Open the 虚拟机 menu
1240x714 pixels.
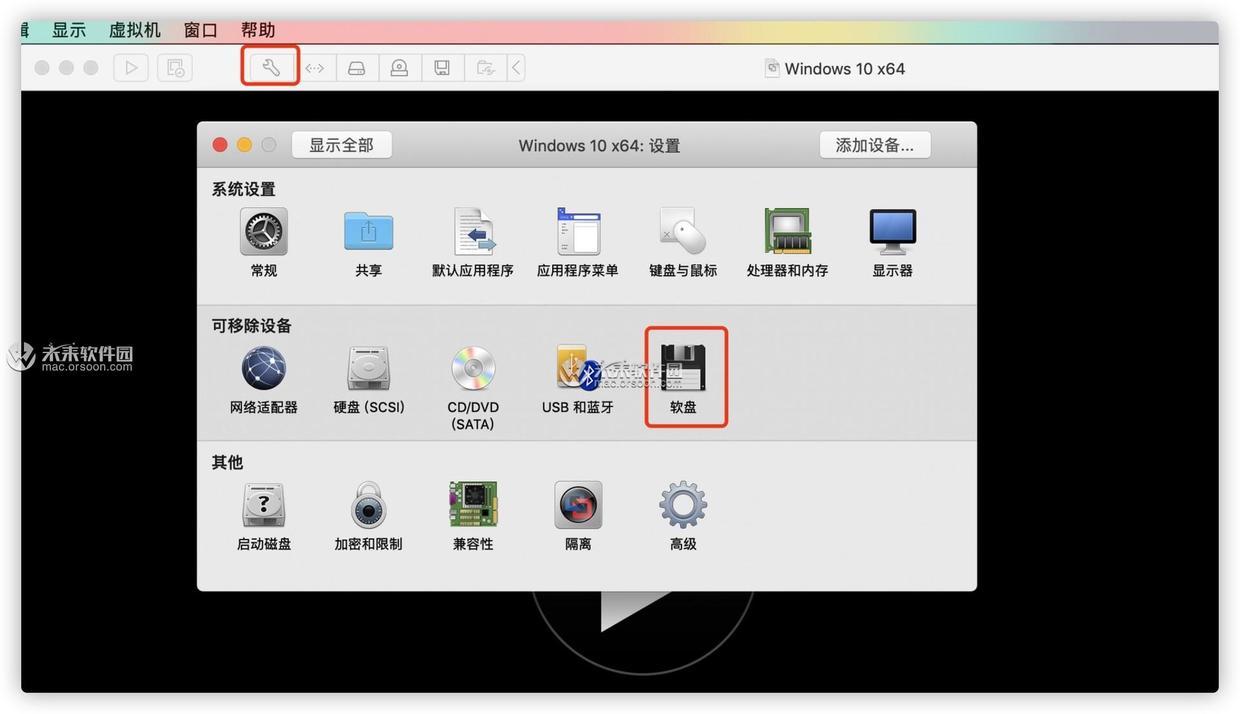[135, 30]
